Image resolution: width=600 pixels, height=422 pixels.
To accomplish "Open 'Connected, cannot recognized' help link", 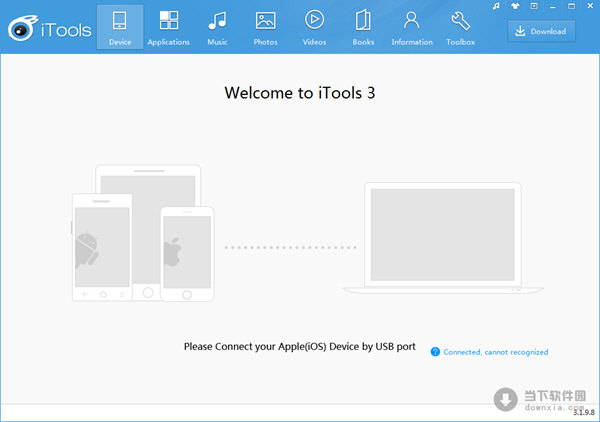I will pos(496,352).
